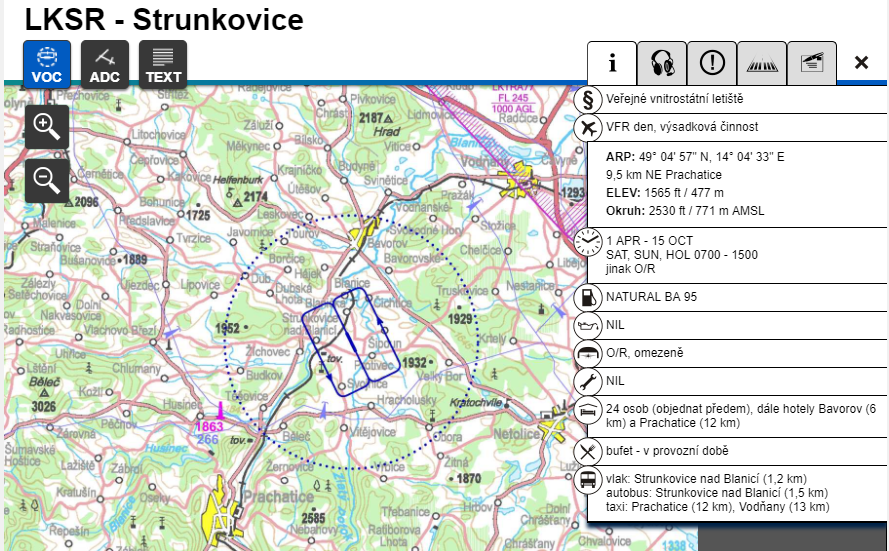
Task: Click the wrench repairs icon
Action: (x=589, y=381)
